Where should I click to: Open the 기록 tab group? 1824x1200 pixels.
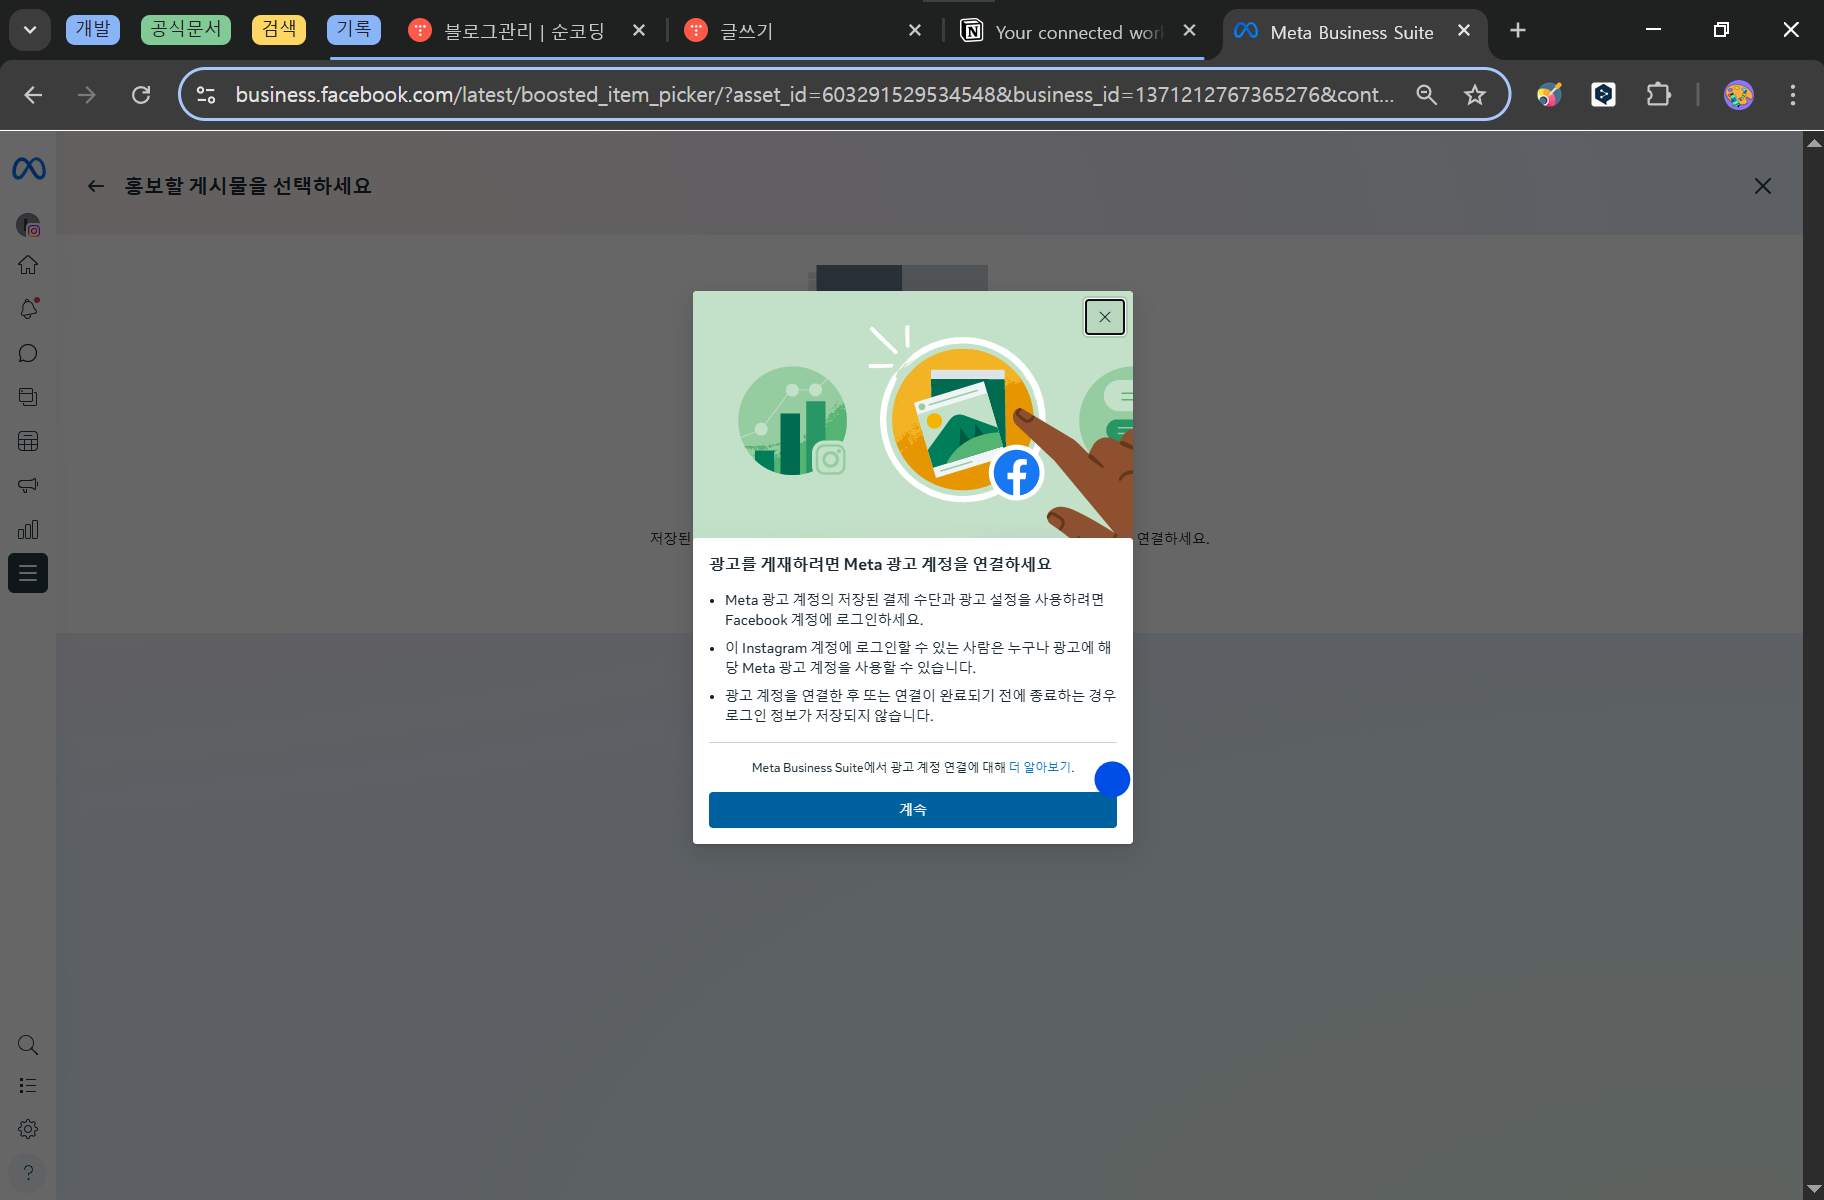354,30
